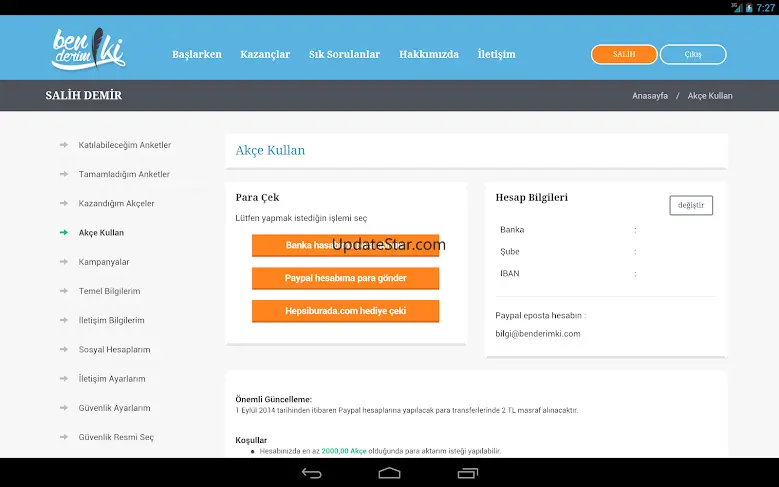
Task: Click the bilgi@benderimki.com email text
Action: click(x=538, y=333)
